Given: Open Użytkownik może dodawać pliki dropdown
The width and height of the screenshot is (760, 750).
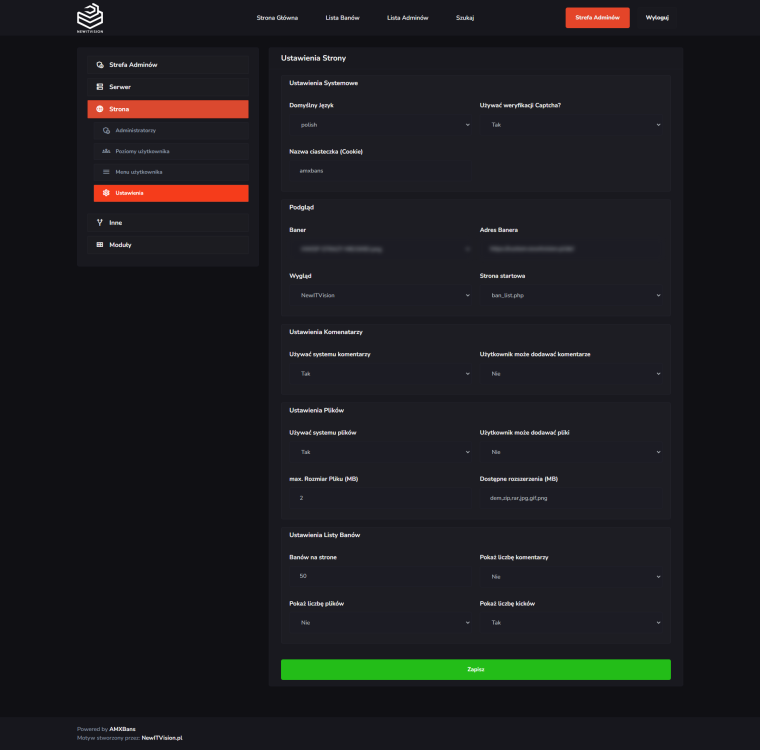Looking at the screenshot, I should click(x=571, y=452).
